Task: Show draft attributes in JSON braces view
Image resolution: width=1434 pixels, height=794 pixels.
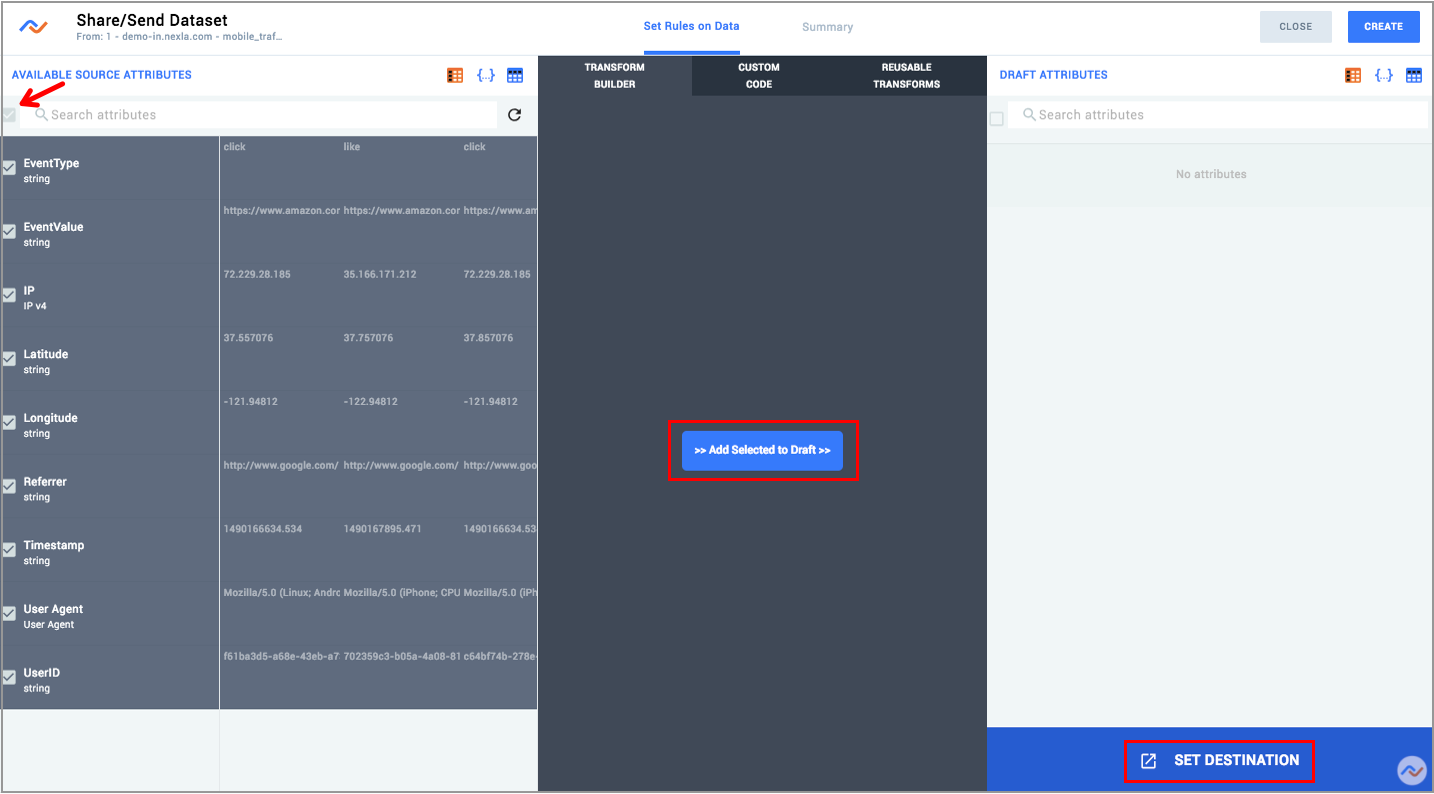Action: click(x=1384, y=75)
